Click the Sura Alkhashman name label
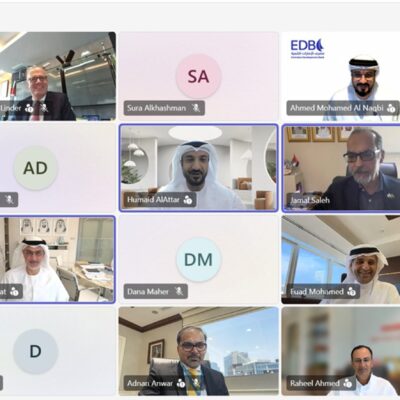The width and height of the screenshot is (400, 400). pyautogui.click(x=156, y=108)
